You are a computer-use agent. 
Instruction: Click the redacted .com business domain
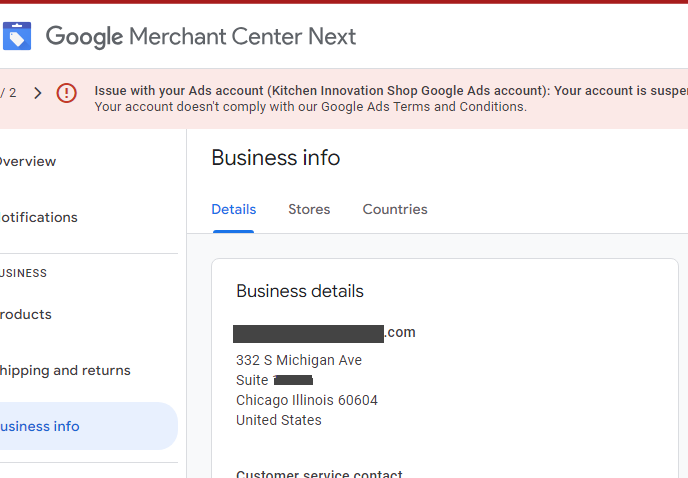coord(325,333)
